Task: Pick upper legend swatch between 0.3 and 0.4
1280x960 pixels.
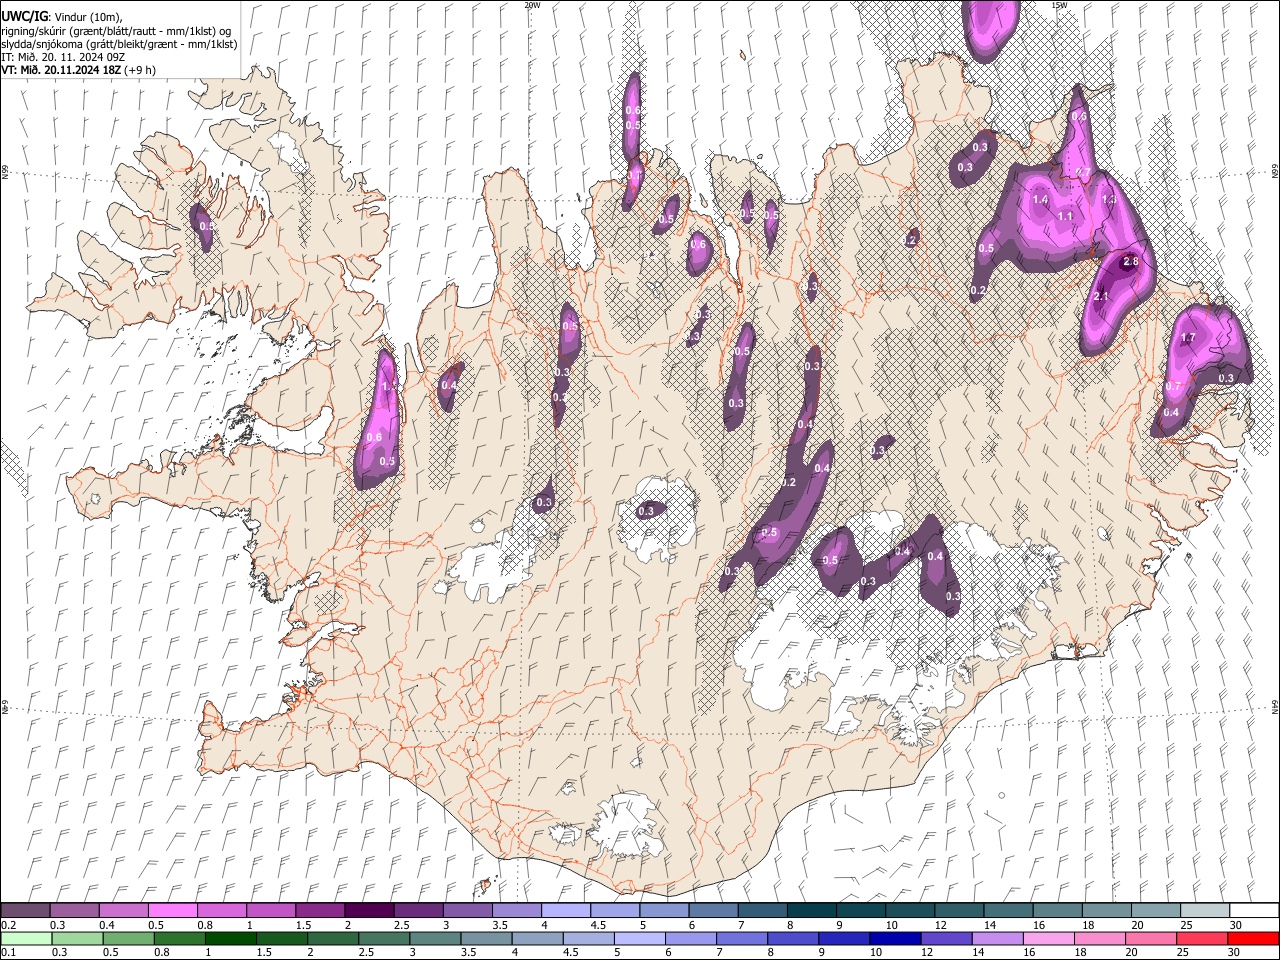Action: click(74, 911)
